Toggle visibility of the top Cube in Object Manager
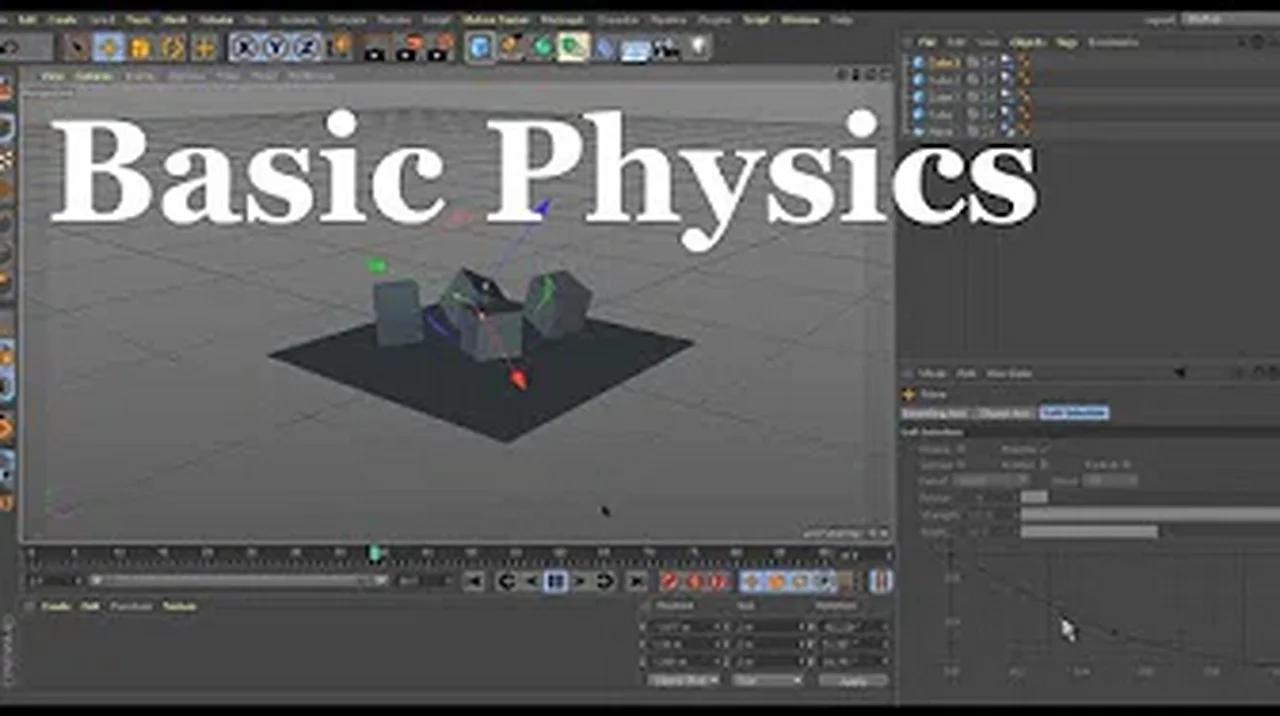The height and width of the screenshot is (716, 1280). tap(1006, 60)
